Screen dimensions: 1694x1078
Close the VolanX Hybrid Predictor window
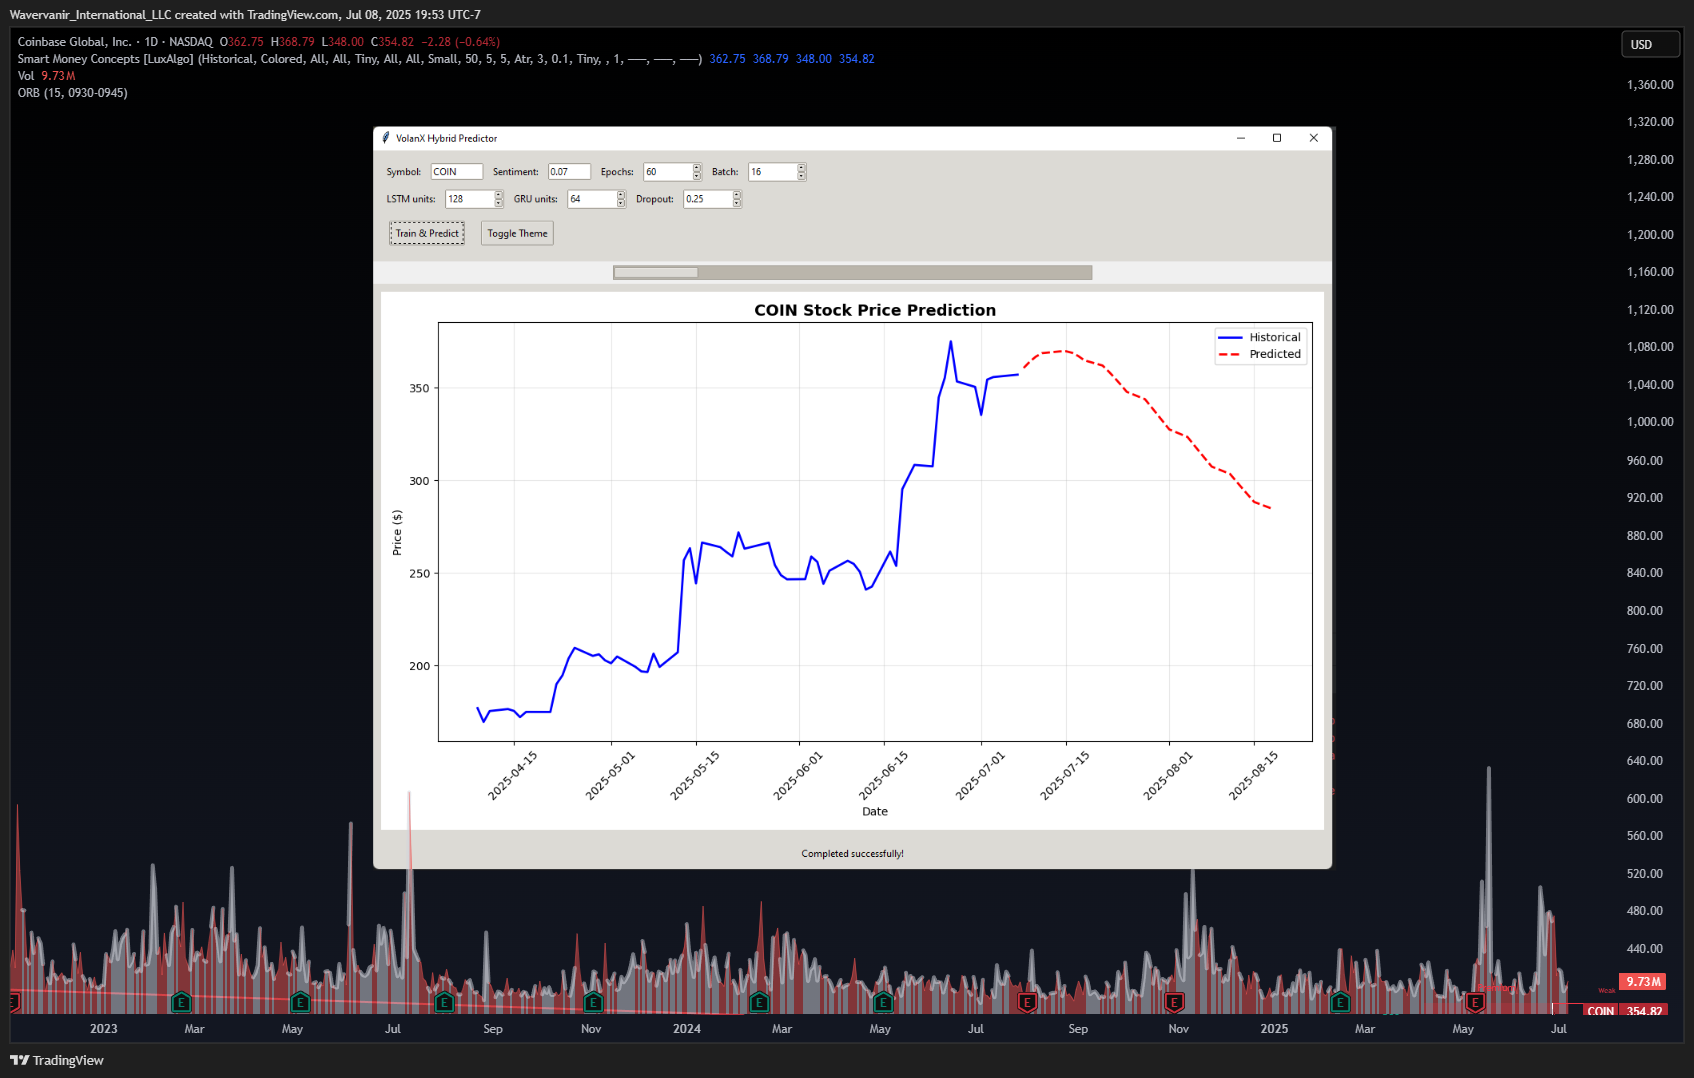pos(1314,138)
